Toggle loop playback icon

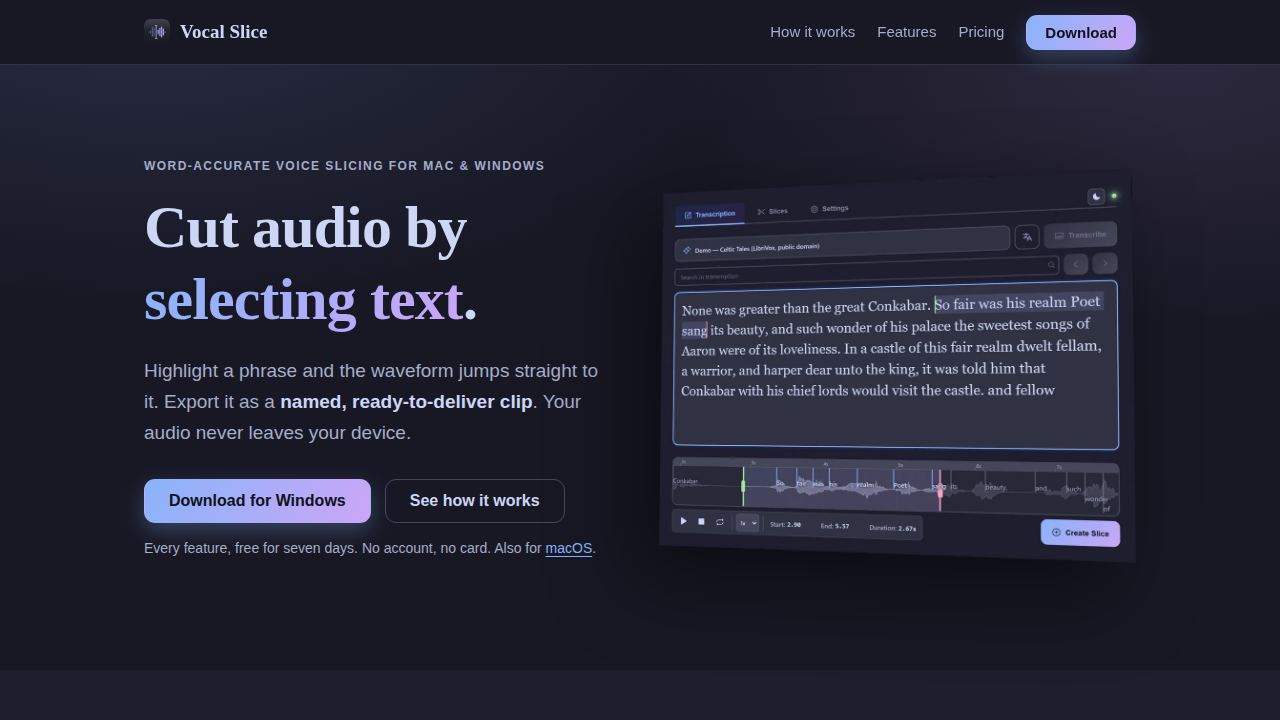point(719,522)
